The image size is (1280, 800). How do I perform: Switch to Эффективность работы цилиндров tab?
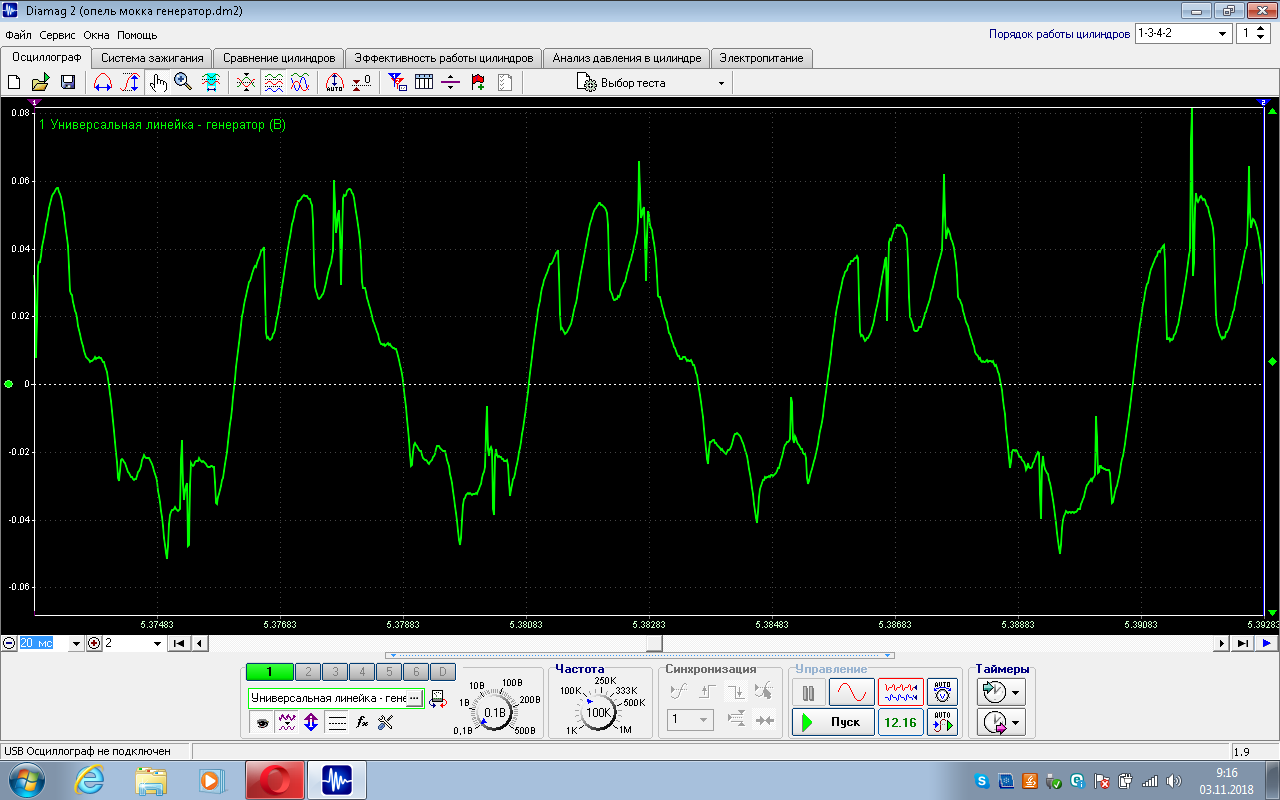pyautogui.click(x=444, y=58)
